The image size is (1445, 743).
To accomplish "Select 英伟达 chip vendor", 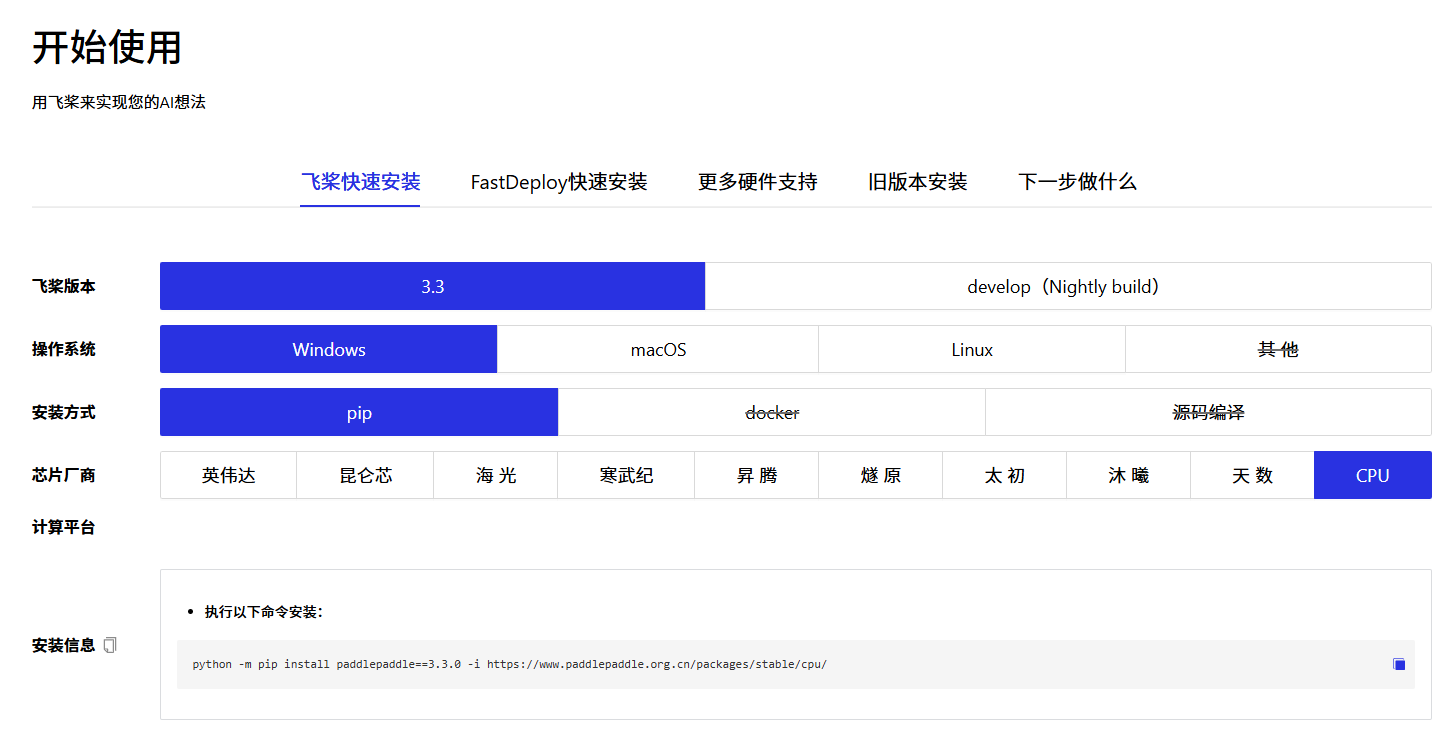I will (x=228, y=475).
